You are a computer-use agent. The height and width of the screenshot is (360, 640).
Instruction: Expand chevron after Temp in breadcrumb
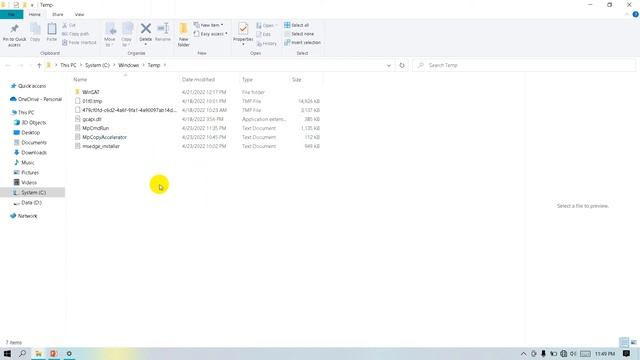[165, 65]
